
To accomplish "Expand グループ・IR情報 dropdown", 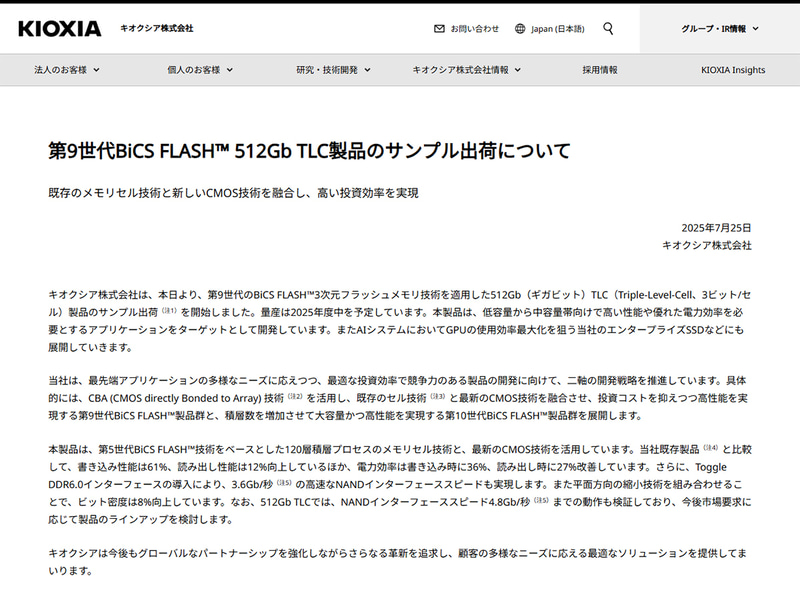I will coord(720,29).
